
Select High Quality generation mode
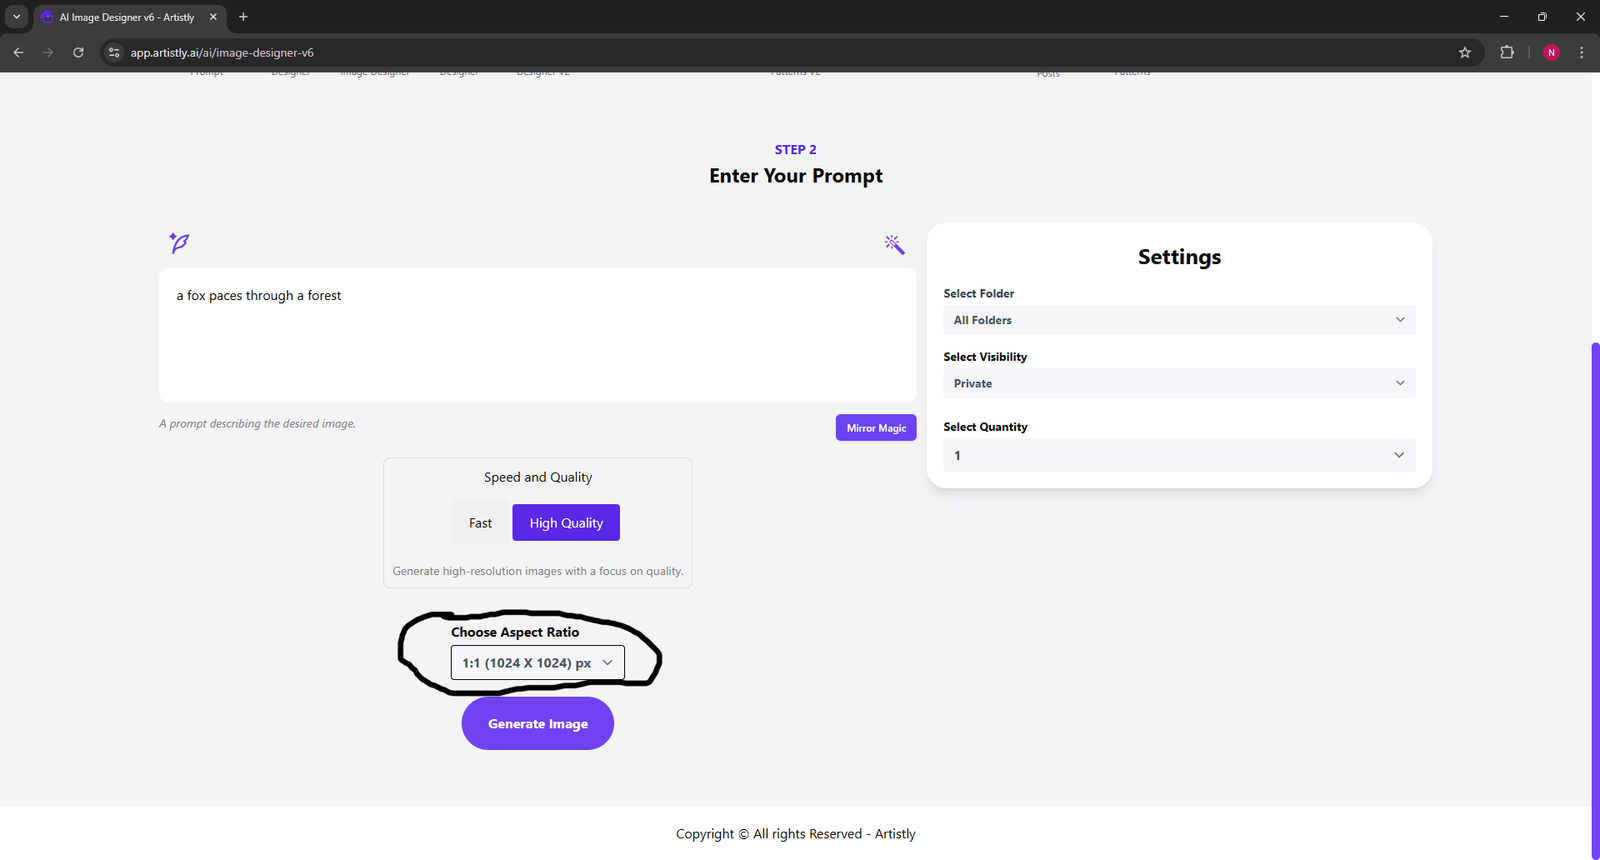point(566,523)
